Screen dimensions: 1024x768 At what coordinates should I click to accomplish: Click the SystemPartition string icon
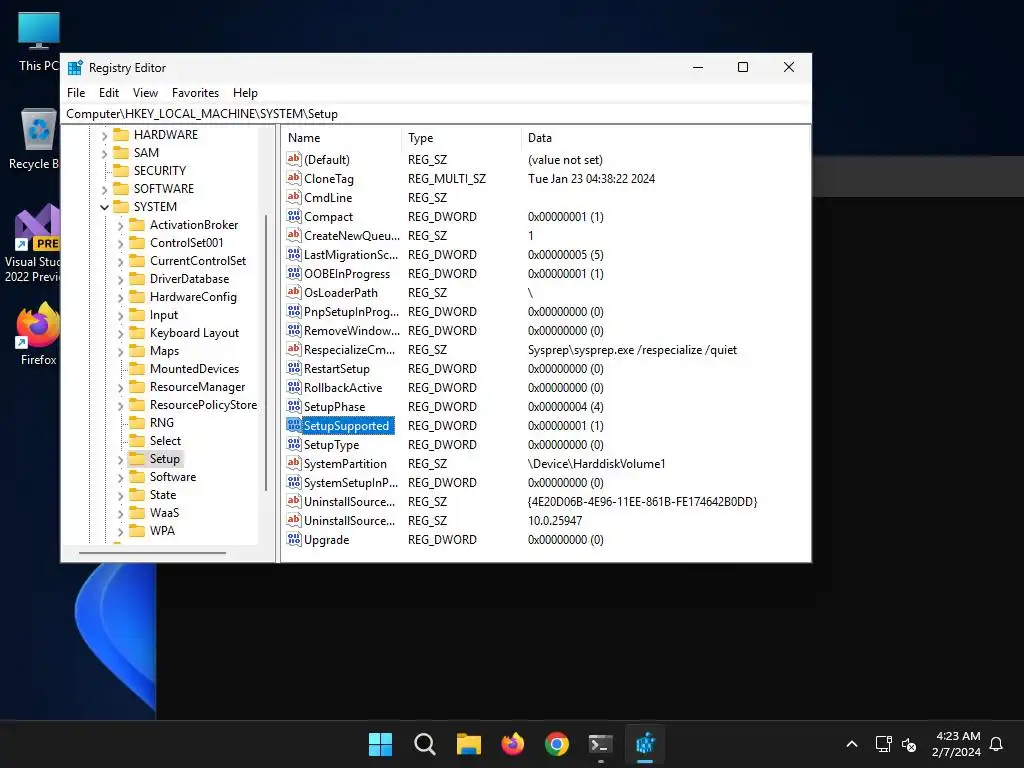294,464
